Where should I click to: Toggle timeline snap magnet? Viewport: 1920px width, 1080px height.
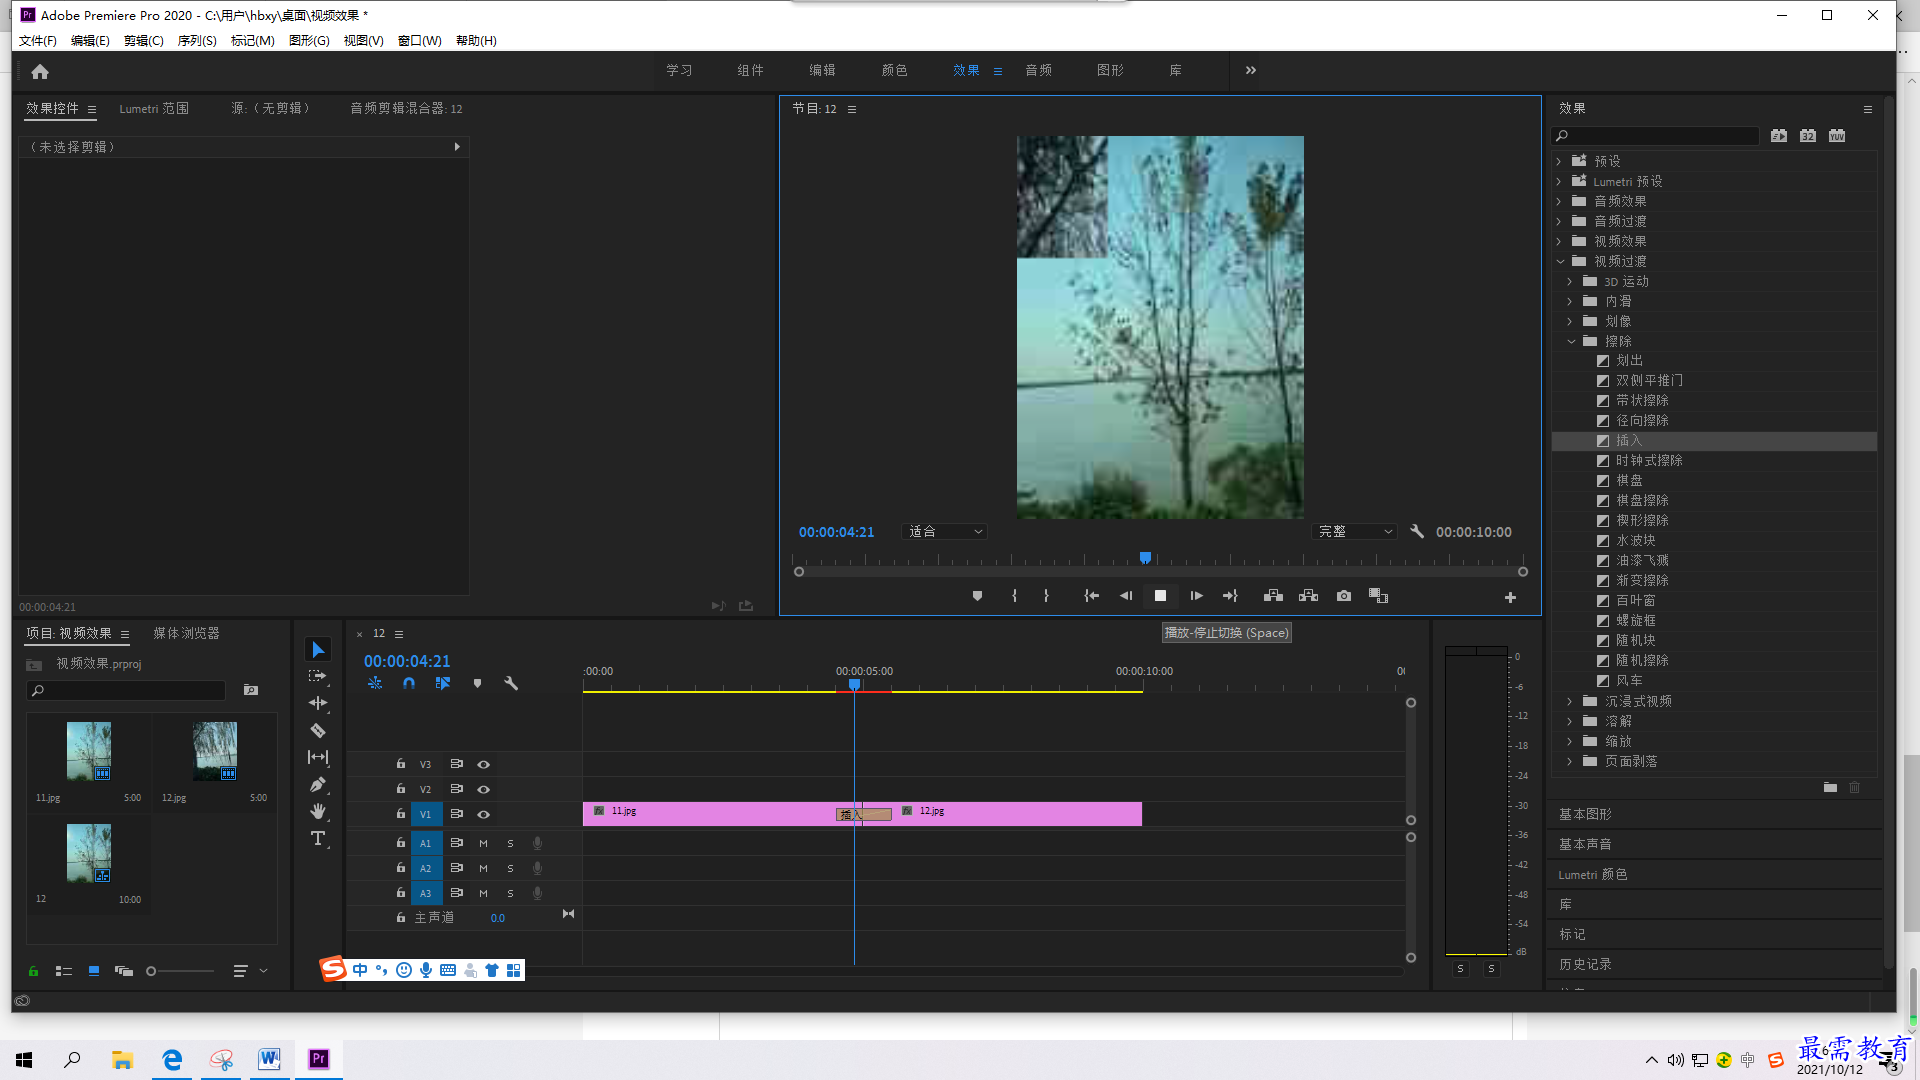coord(409,683)
